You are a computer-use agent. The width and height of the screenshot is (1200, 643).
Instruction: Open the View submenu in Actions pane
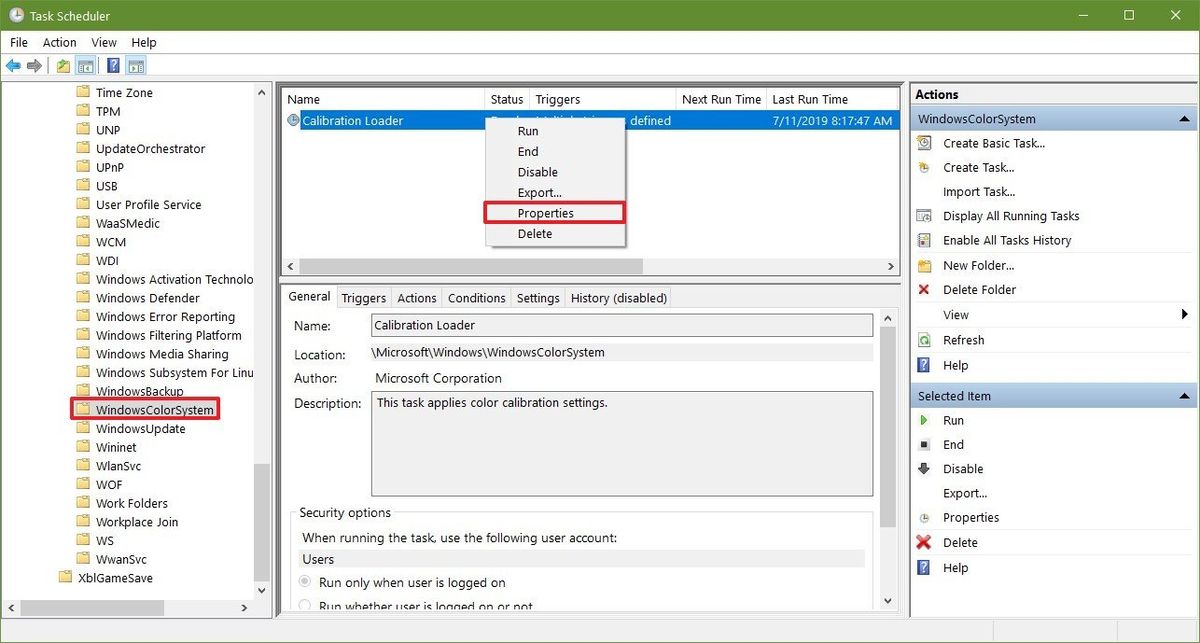pos(956,314)
